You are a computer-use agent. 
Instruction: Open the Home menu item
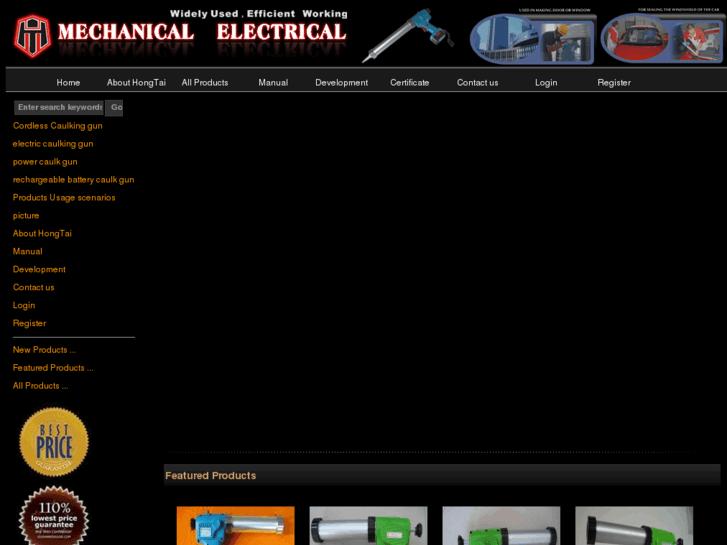pos(68,83)
